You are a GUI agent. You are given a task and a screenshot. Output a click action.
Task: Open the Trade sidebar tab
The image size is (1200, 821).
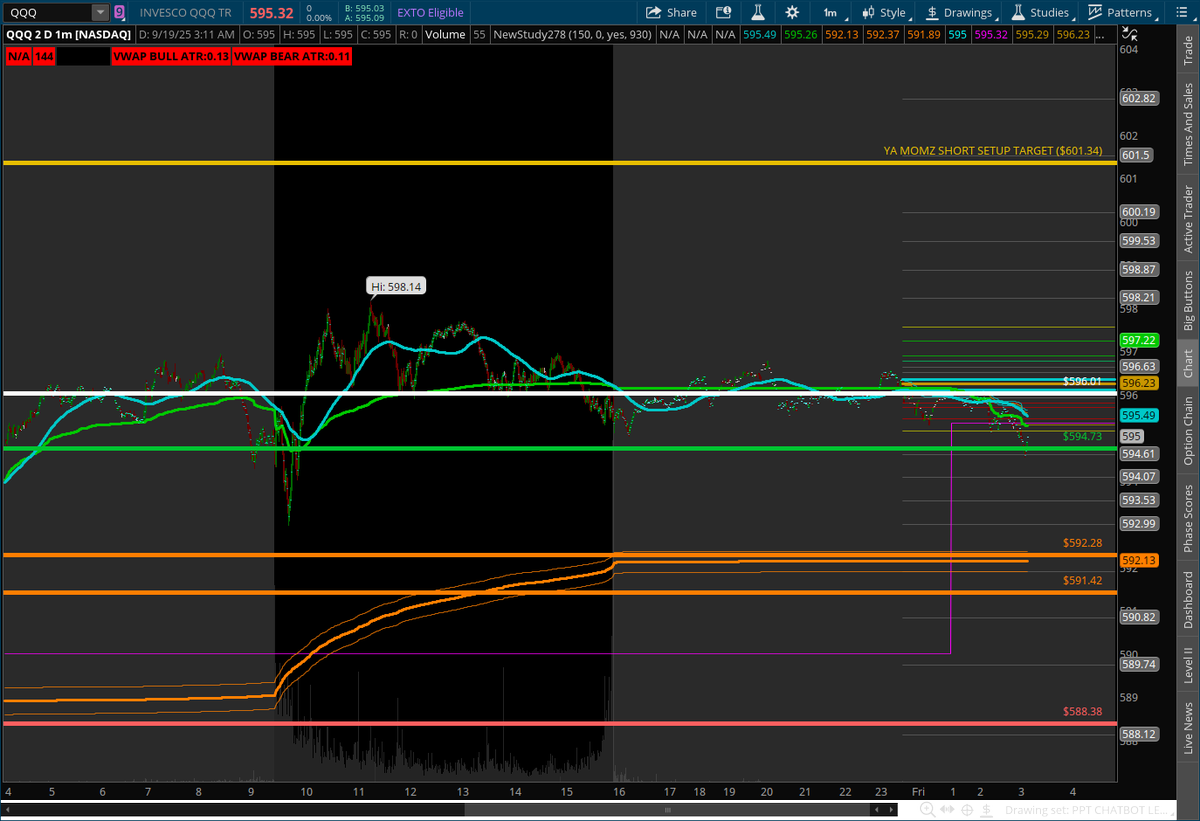coord(1188,49)
